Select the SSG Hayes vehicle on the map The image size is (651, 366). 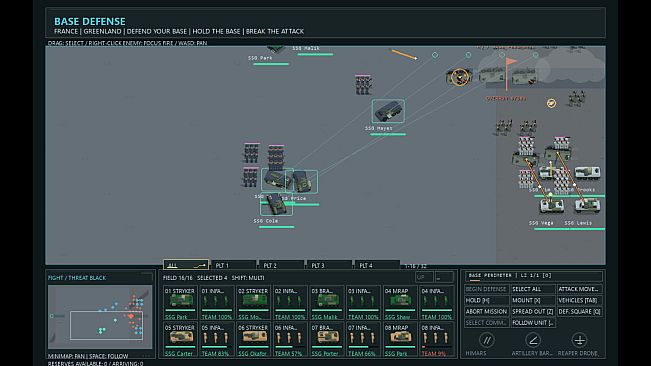tap(388, 111)
